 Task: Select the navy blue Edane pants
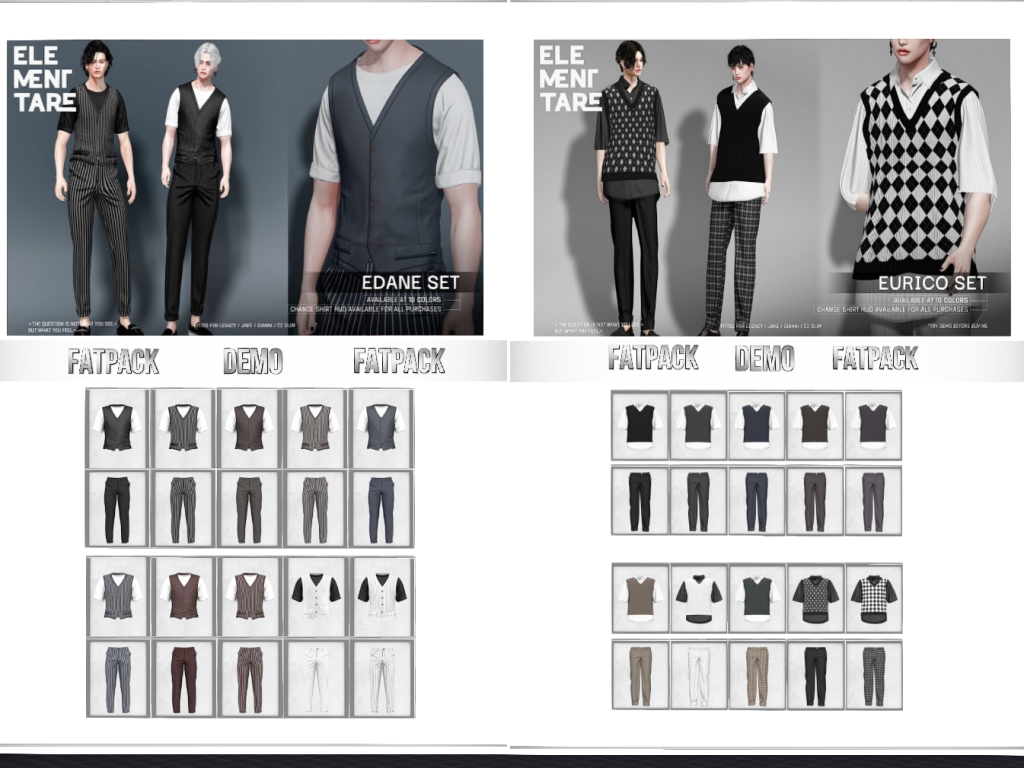pos(381,509)
